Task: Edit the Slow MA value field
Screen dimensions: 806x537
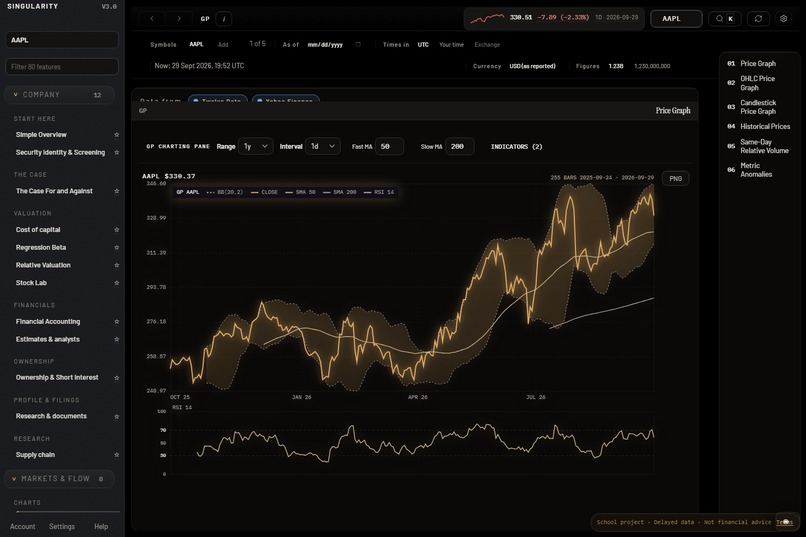Action: [x=460, y=146]
